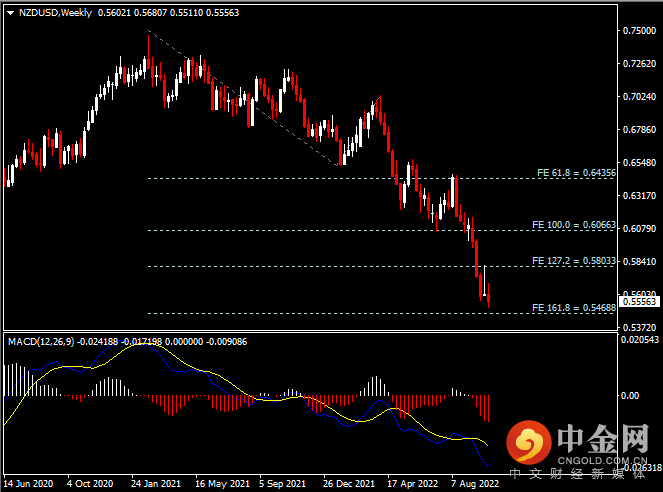The height and width of the screenshot is (492, 663).
Task: Click the 17 Apr 2022 date label
Action: 412,484
